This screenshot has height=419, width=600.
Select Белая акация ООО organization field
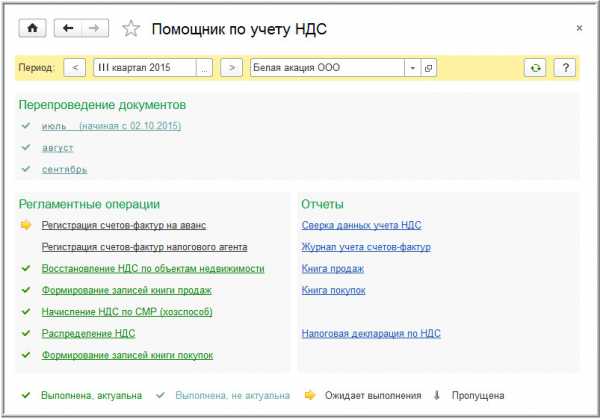[x=326, y=67]
